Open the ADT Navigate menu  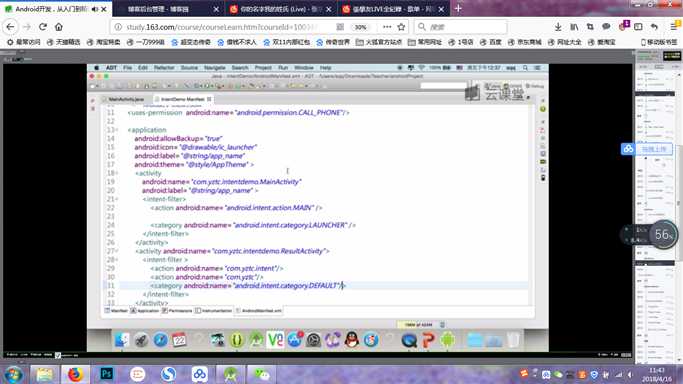(214, 68)
